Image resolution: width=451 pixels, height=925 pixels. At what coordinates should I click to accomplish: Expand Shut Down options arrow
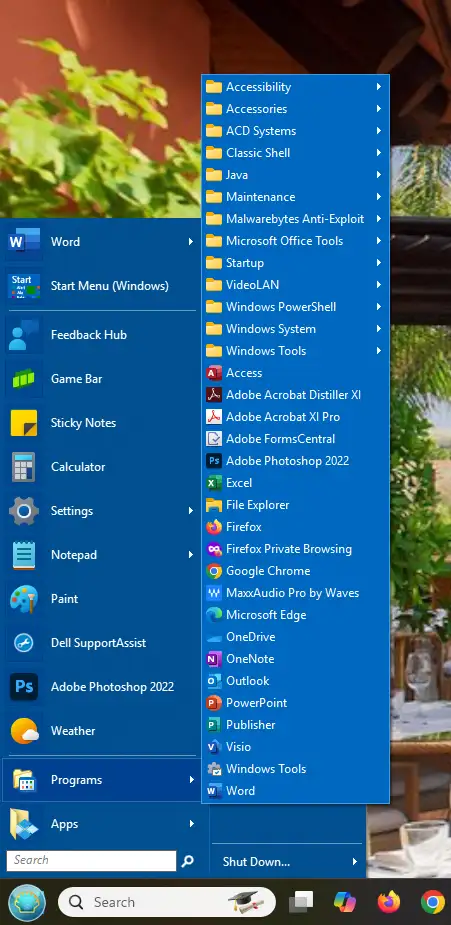355,862
